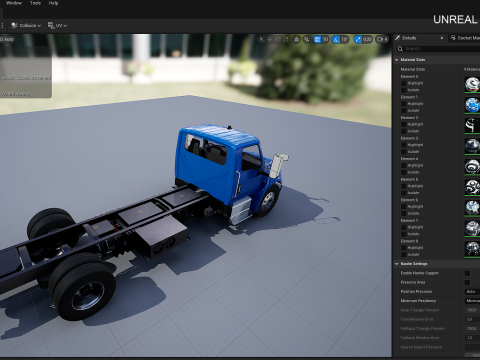
Task: Open the grid snap value 10 dropdown
Action: point(325,39)
